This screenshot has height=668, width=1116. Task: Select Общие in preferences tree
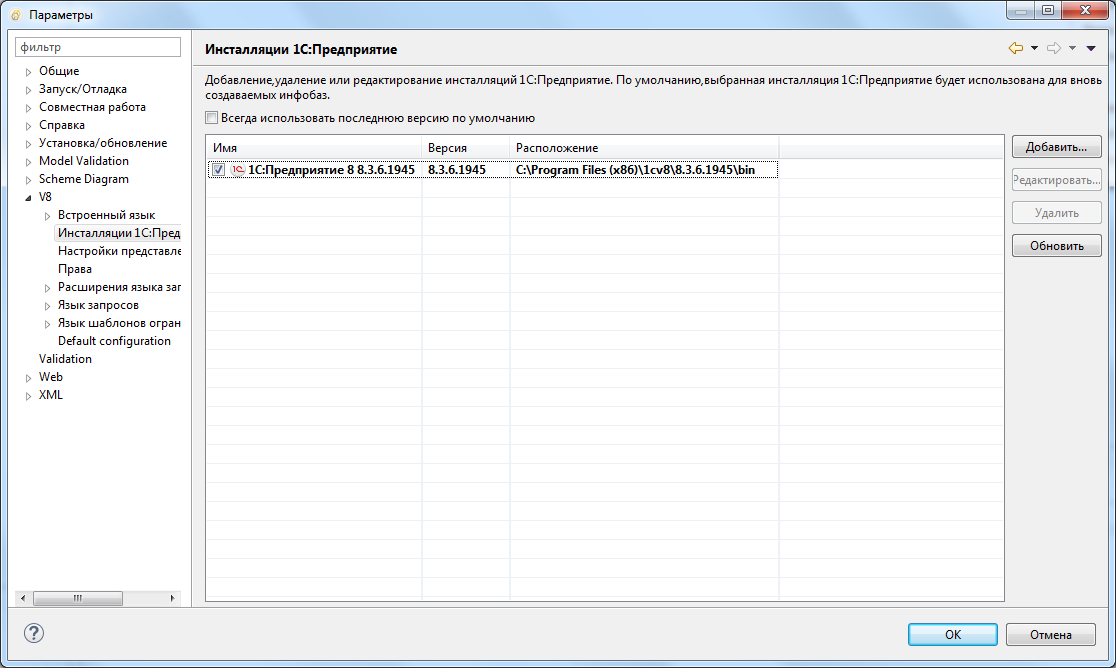tap(59, 71)
